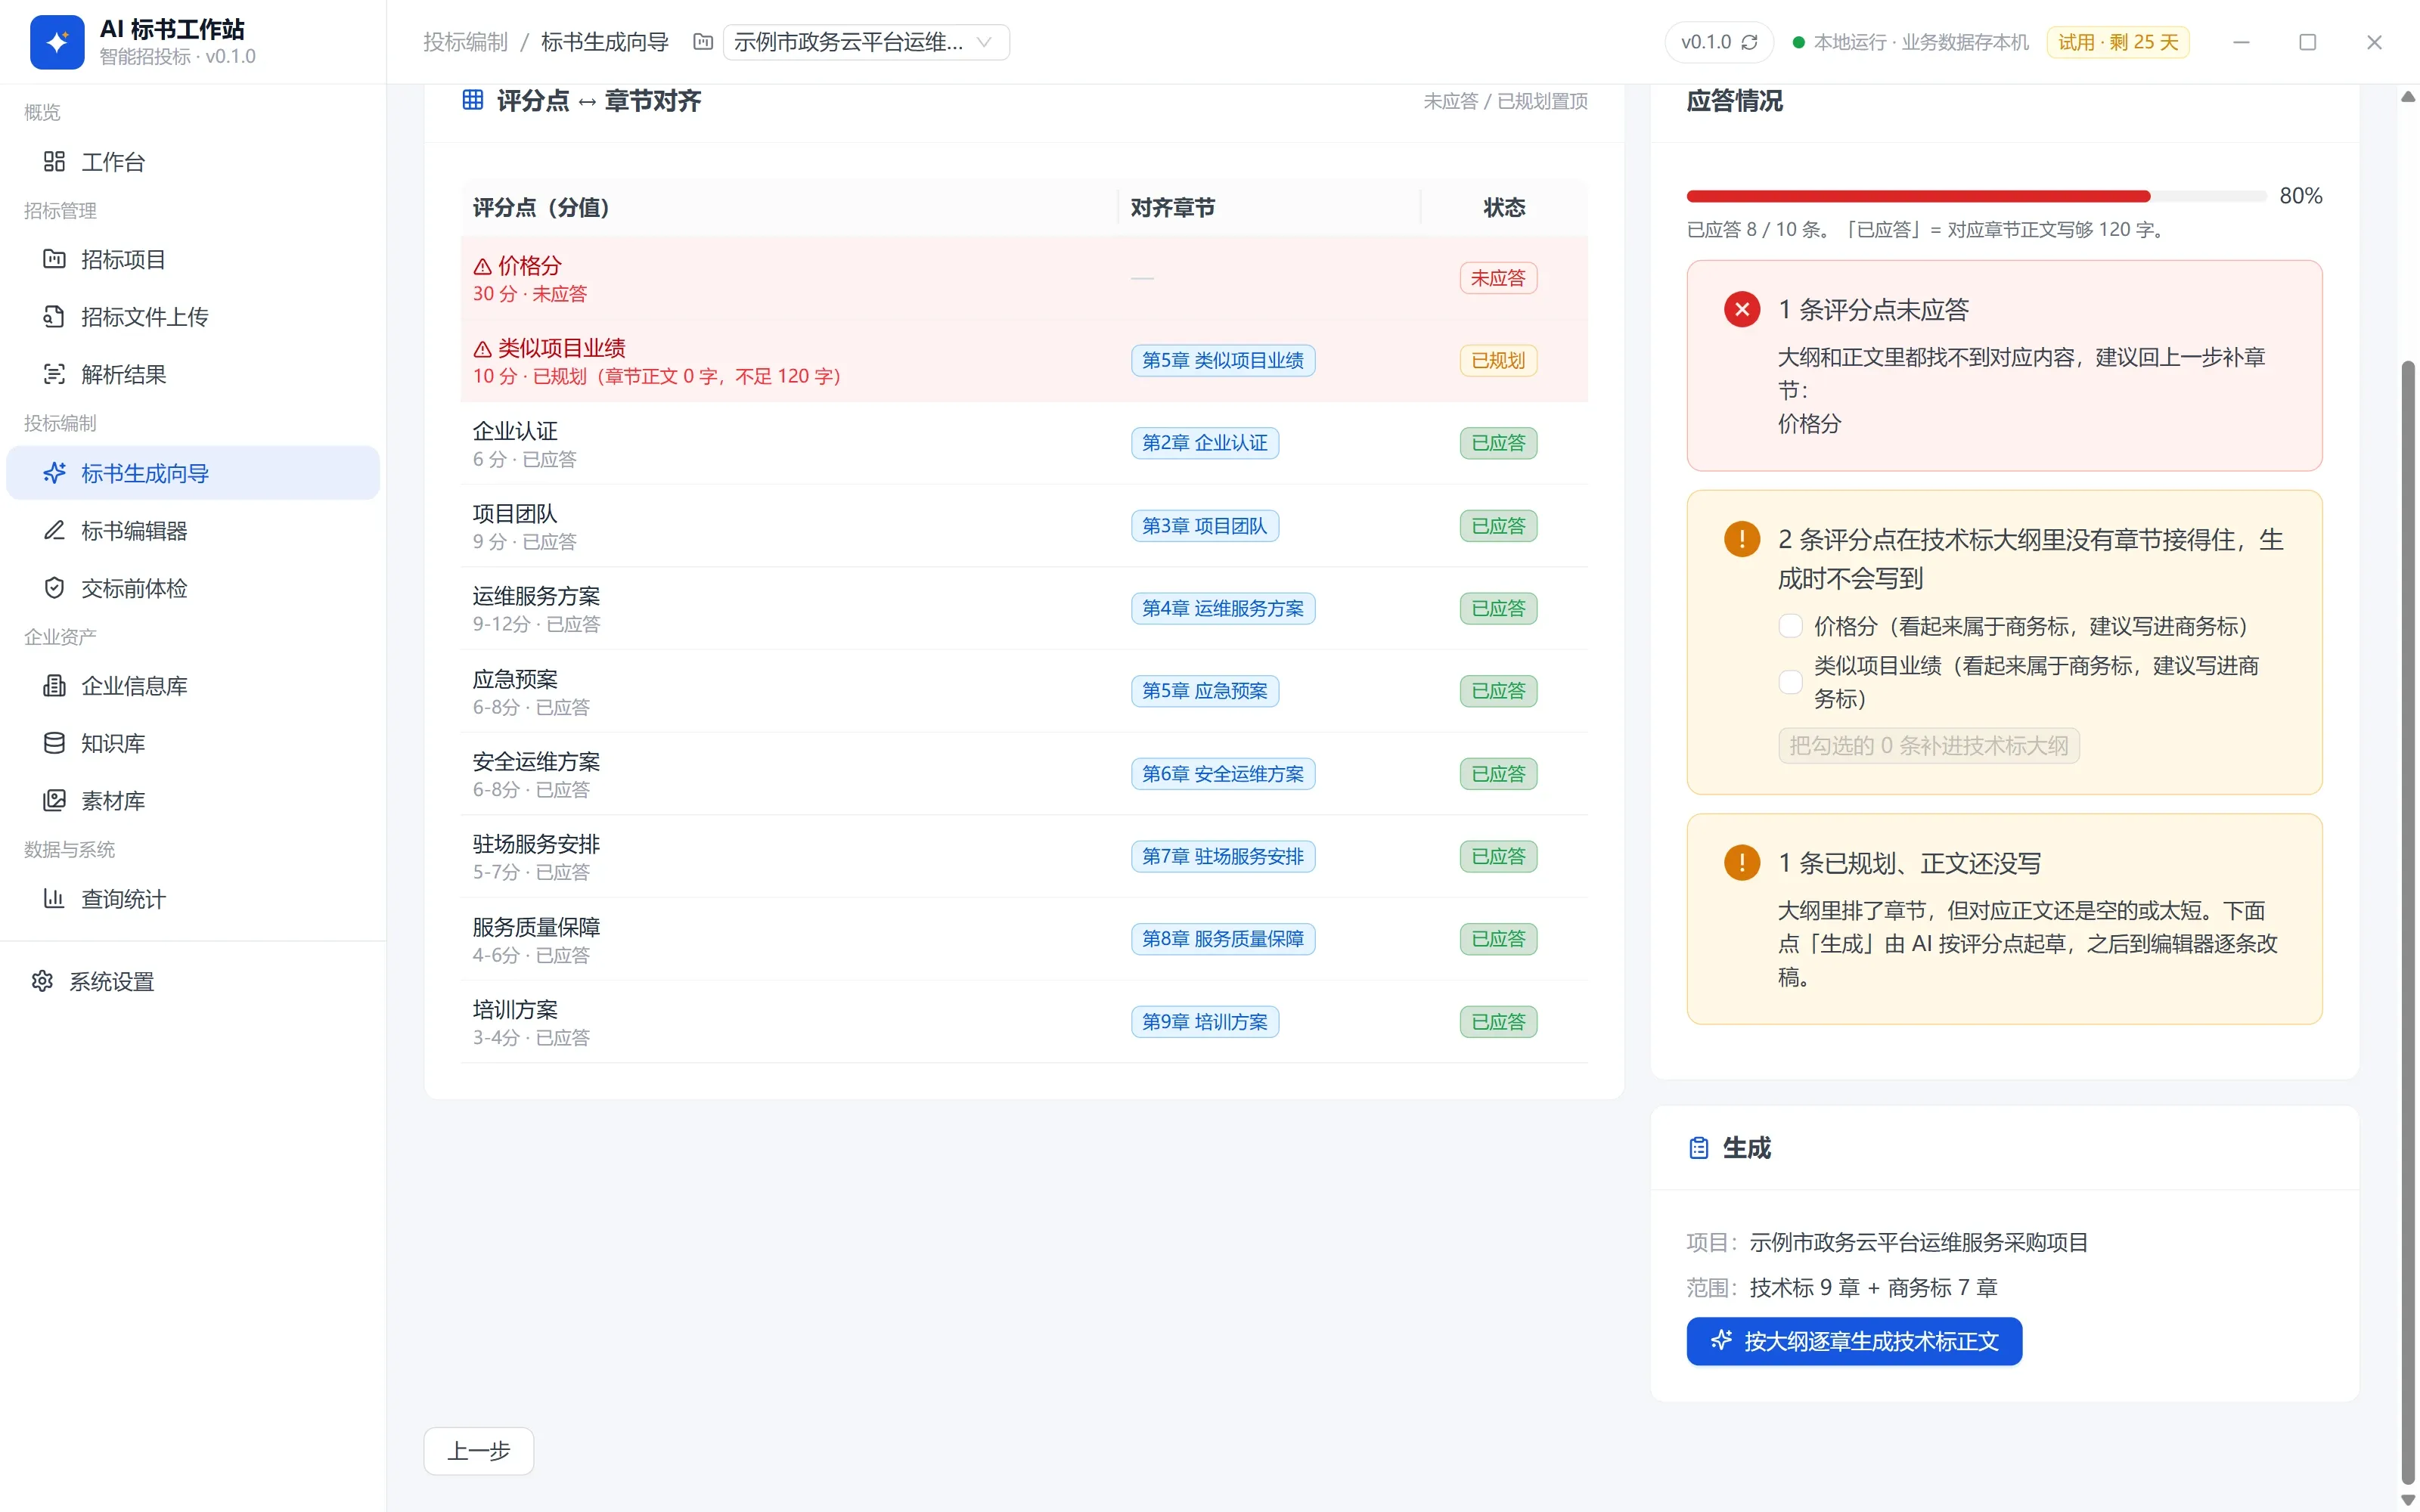Screen dimensions: 2420x1512
Task: Click the 上一步 button
Action: [479, 1451]
